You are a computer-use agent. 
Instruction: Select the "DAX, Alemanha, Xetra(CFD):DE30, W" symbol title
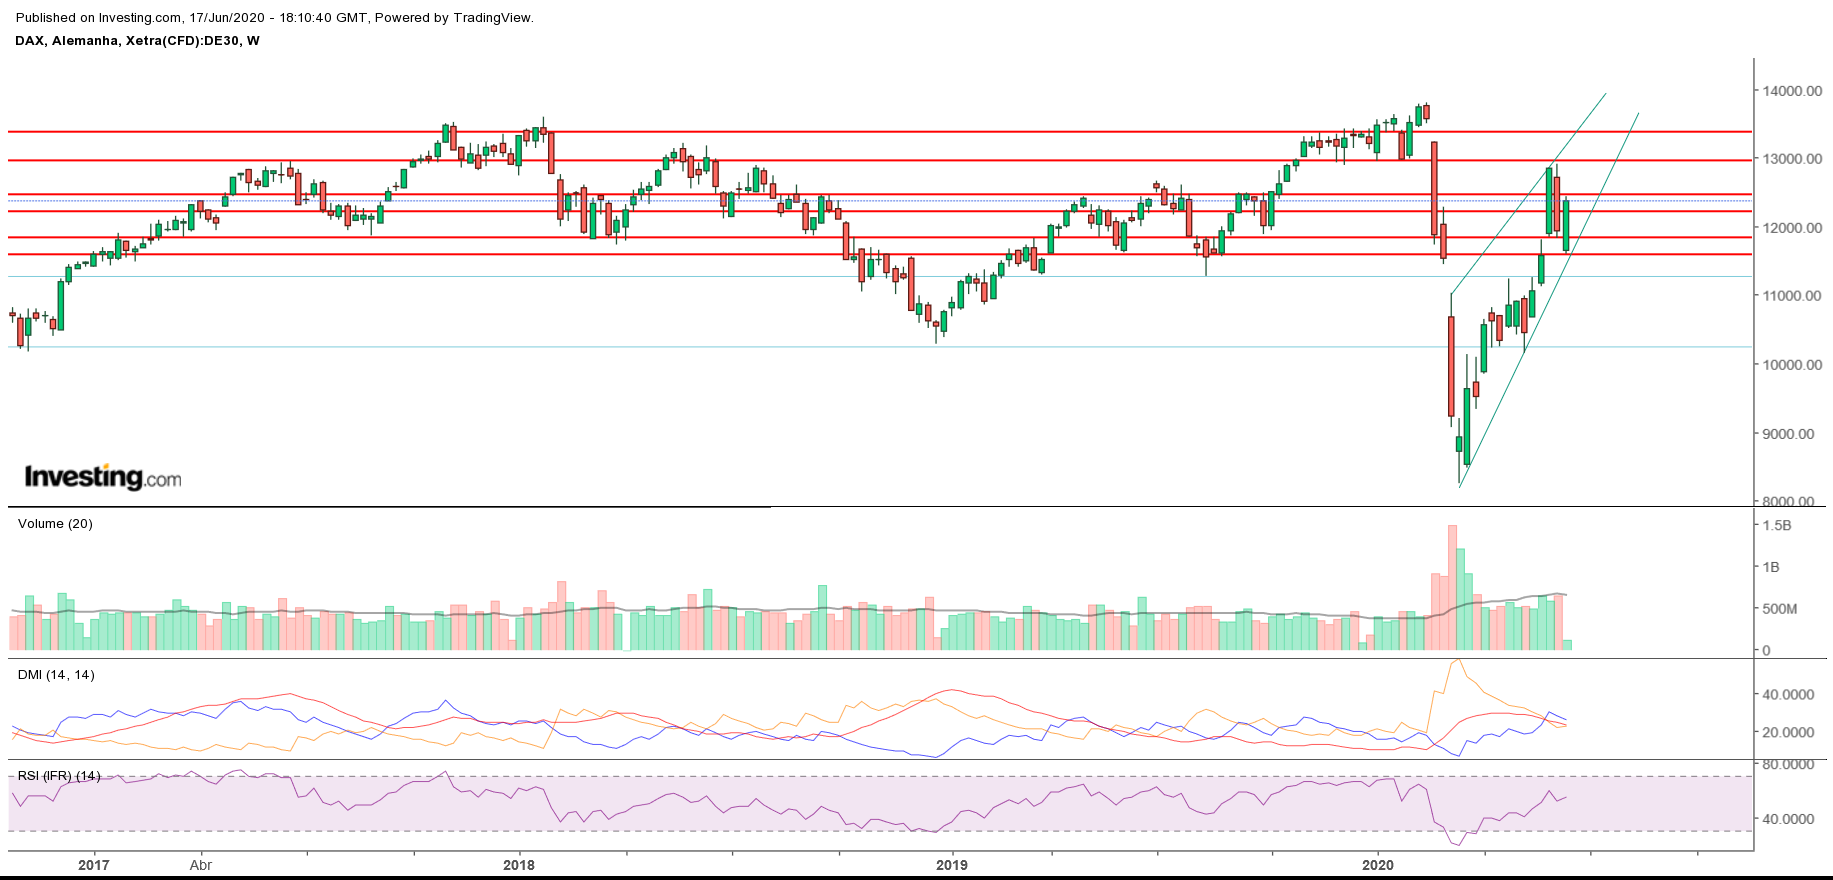pyautogui.click(x=137, y=41)
